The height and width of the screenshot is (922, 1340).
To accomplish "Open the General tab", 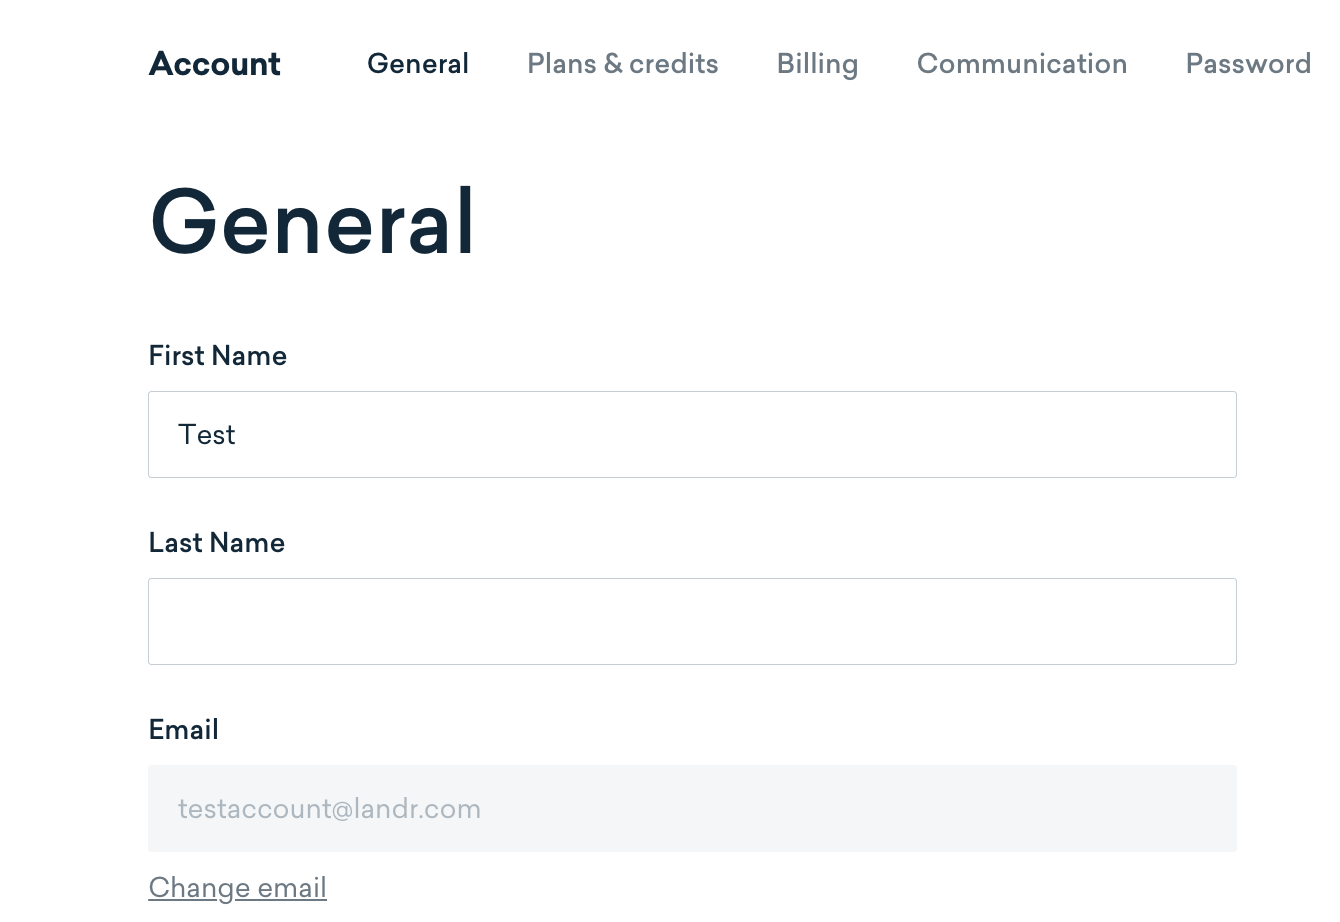I will tap(418, 64).
